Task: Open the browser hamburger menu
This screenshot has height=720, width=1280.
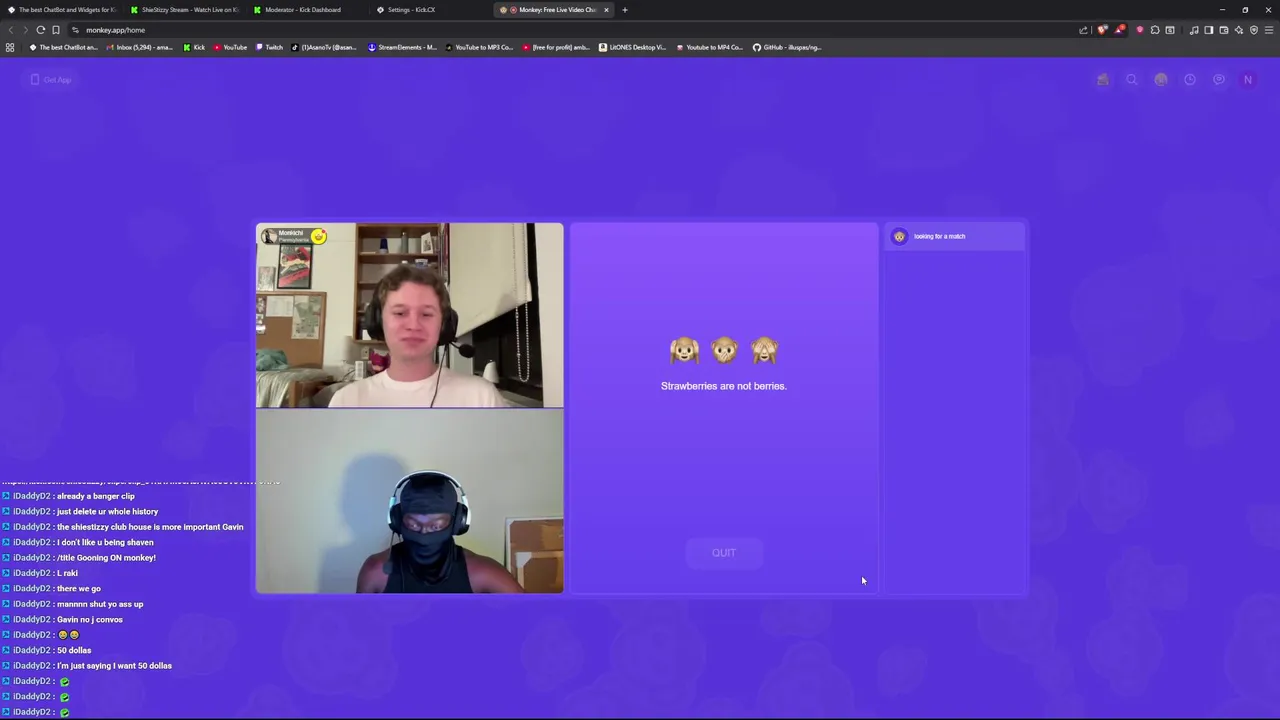Action: [1269, 30]
